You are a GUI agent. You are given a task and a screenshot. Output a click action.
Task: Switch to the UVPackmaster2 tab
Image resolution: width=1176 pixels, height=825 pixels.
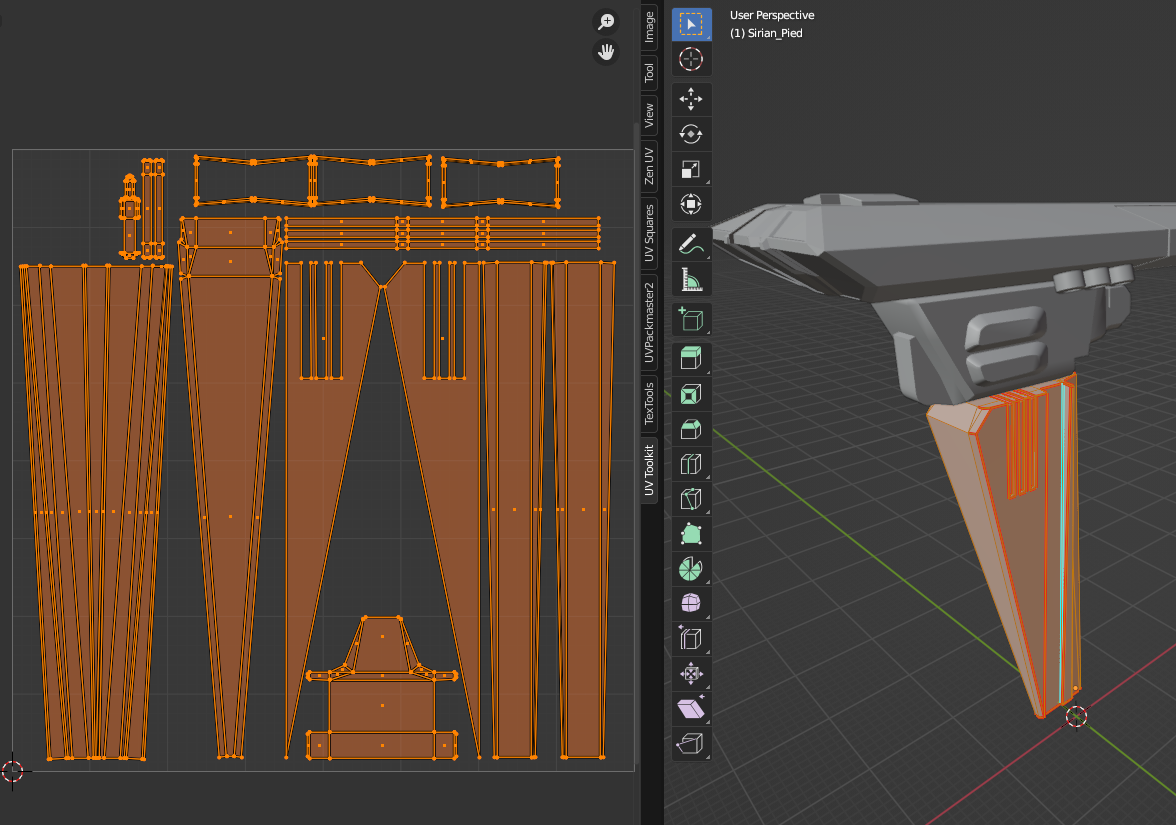[x=649, y=323]
